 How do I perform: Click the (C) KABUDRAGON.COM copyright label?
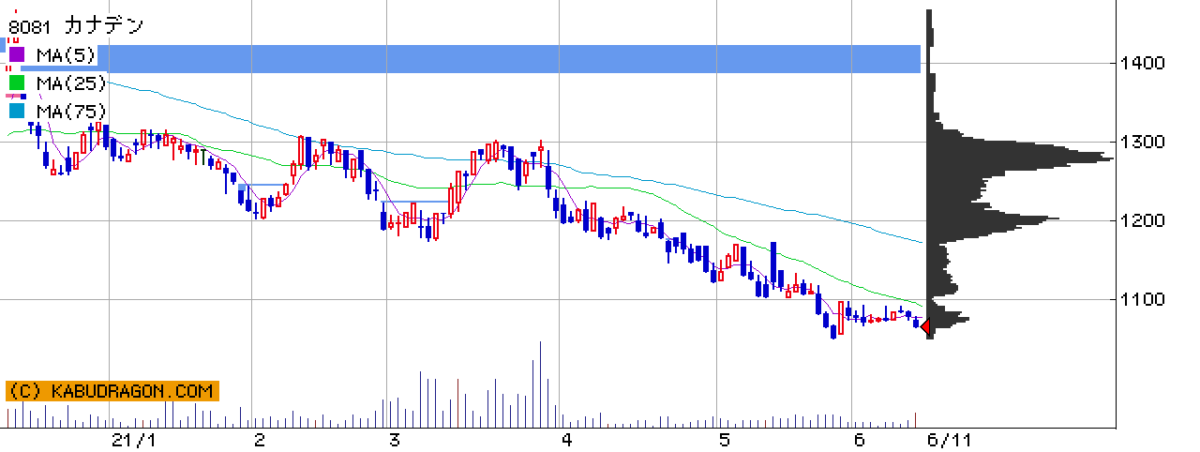tap(112, 391)
